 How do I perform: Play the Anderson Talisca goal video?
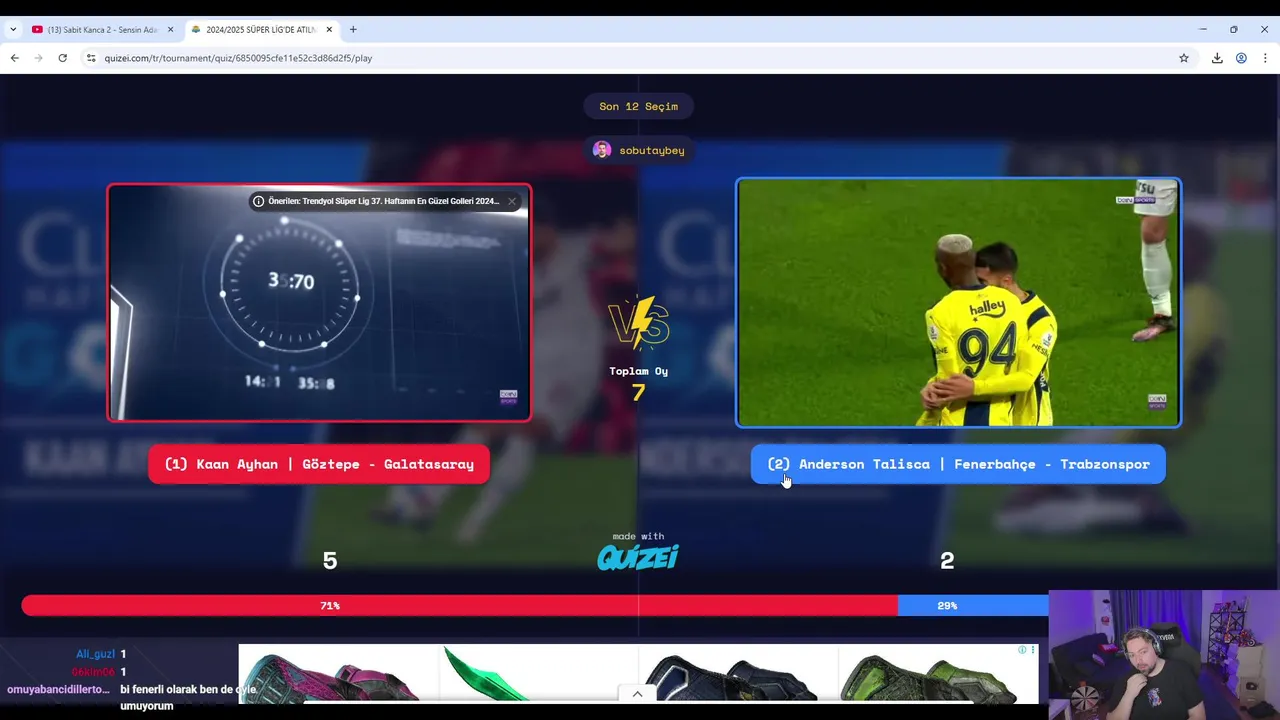tap(958, 302)
